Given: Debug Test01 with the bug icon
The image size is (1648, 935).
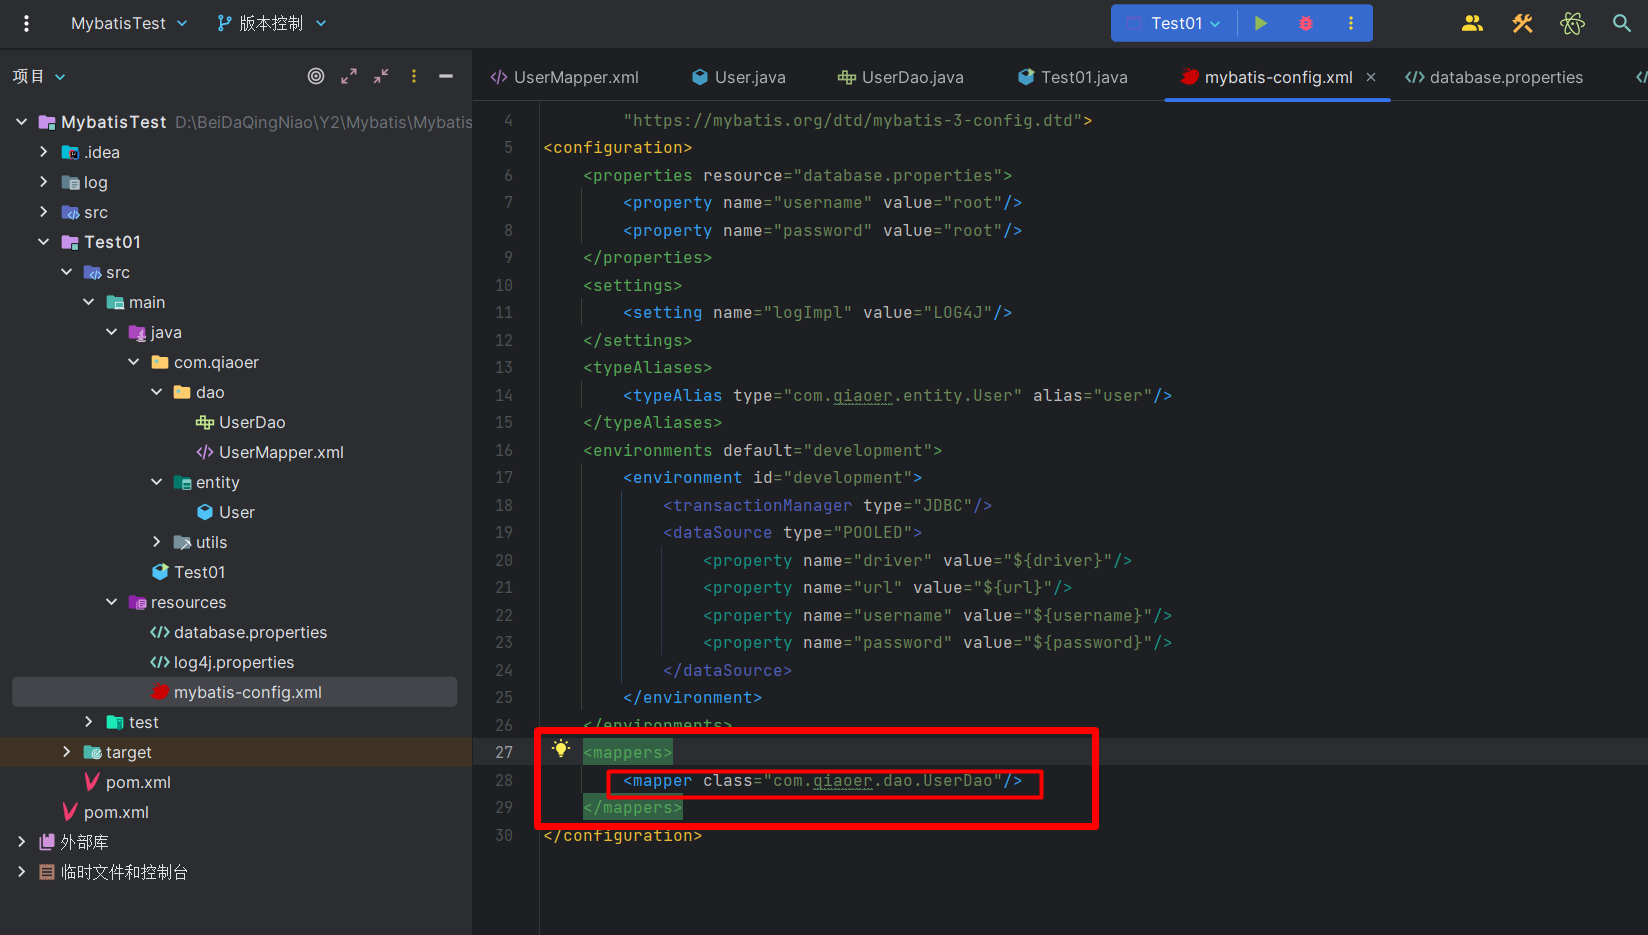Looking at the screenshot, I should tap(1306, 23).
